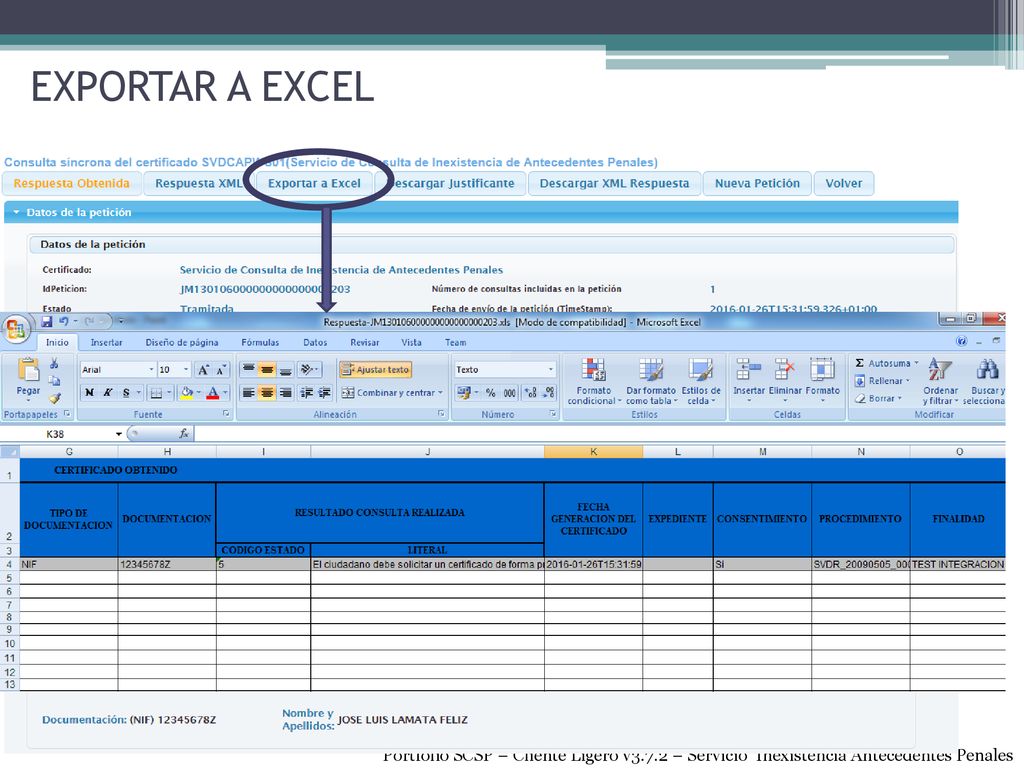Align cell text to the left
Viewport: 1024px width, 768px height.
(x=248, y=392)
